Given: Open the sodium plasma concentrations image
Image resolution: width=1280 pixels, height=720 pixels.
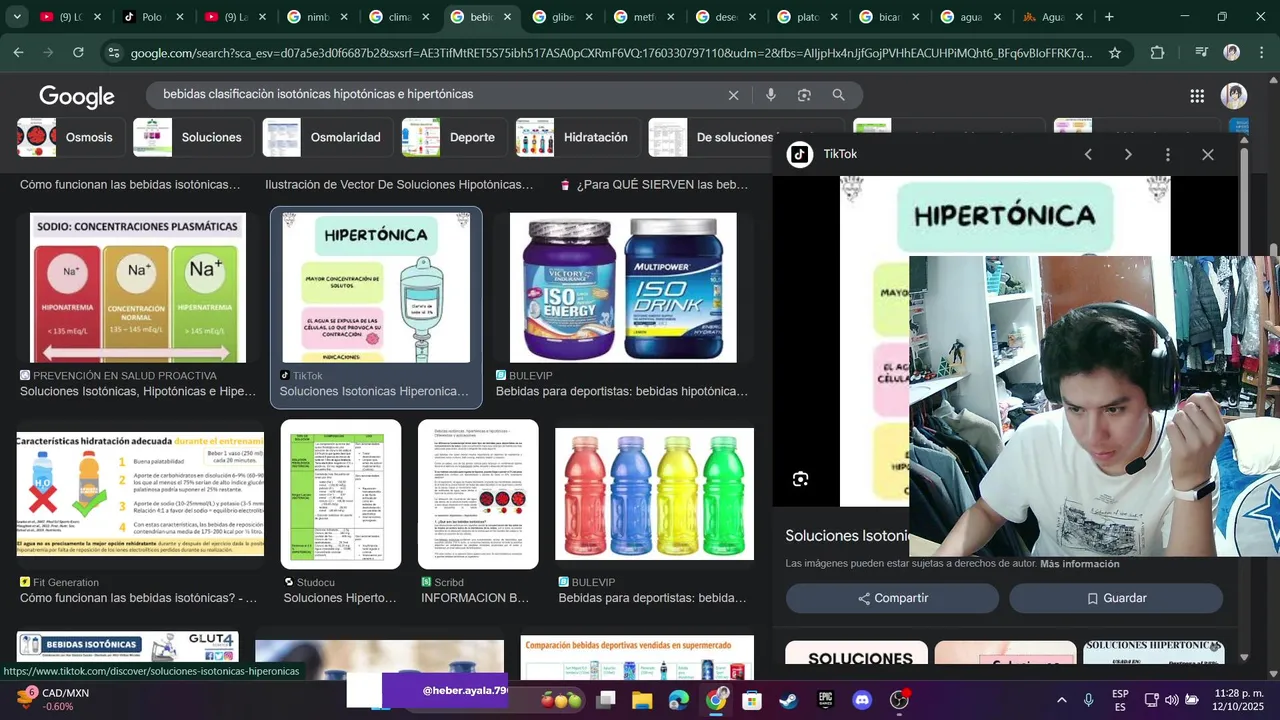Looking at the screenshot, I should pyautogui.click(x=138, y=288).
